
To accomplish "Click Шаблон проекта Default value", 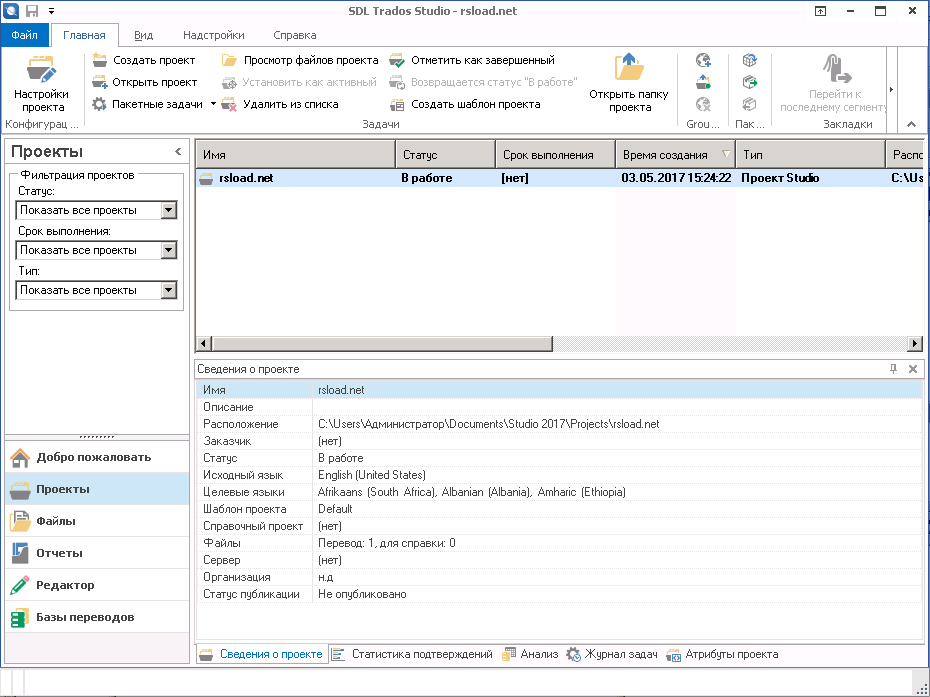I will [335, 509].
